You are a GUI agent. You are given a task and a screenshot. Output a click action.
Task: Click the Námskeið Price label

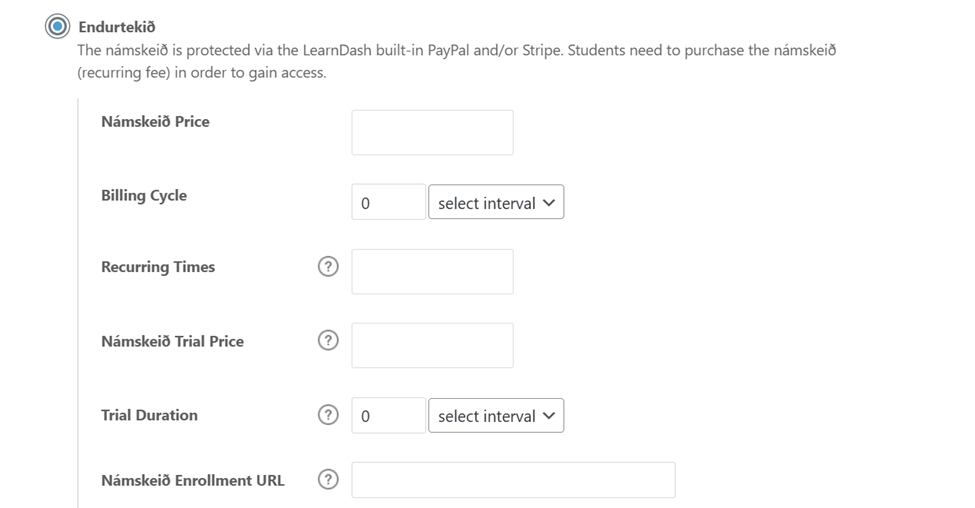click(155, 122)
